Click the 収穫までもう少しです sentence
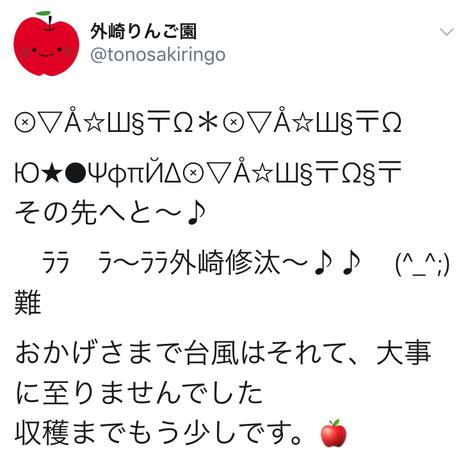This screenshot has width=461, height=468. [158, 433]
